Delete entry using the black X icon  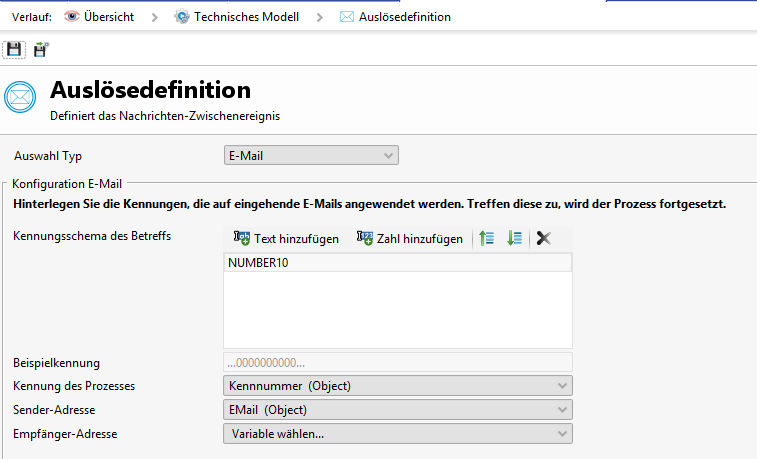click(543, 238)
